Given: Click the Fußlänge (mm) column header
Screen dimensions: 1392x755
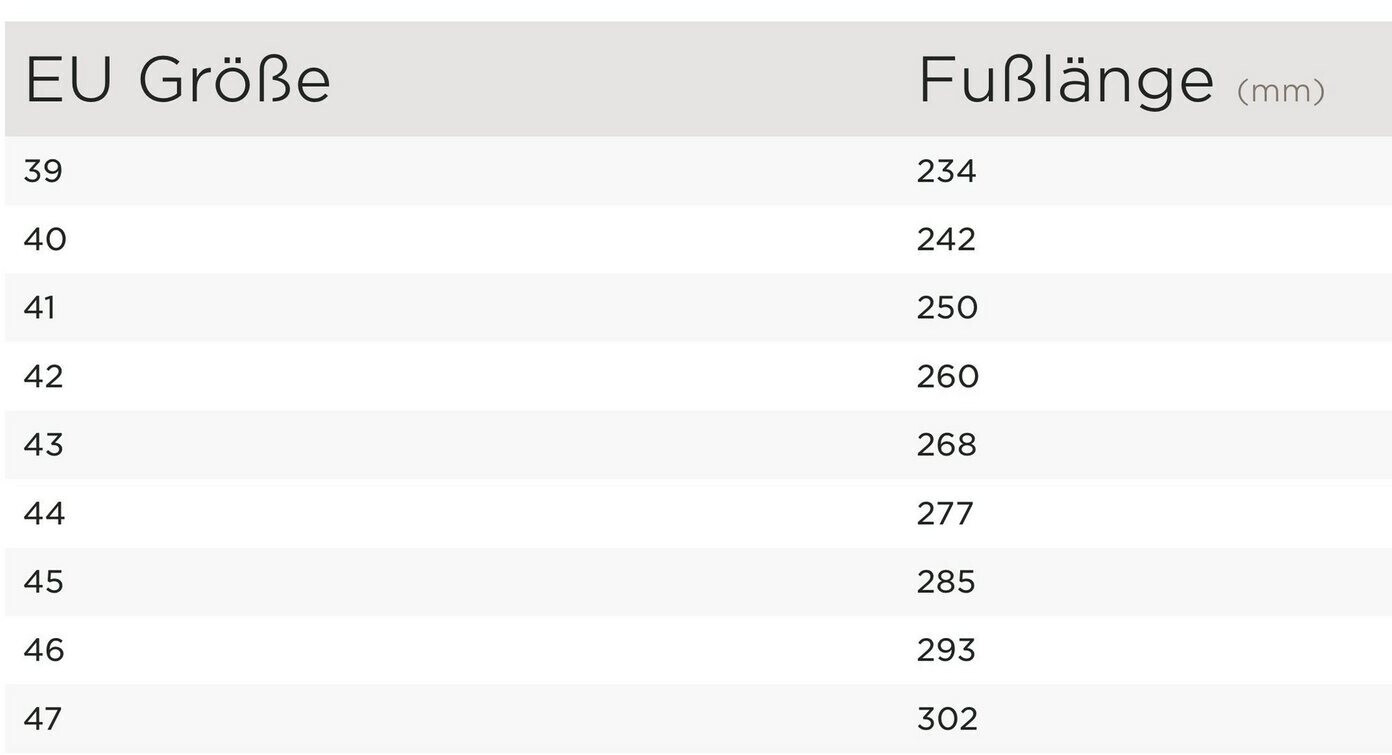Looking at the screenshot, I should pos(1120,82).
